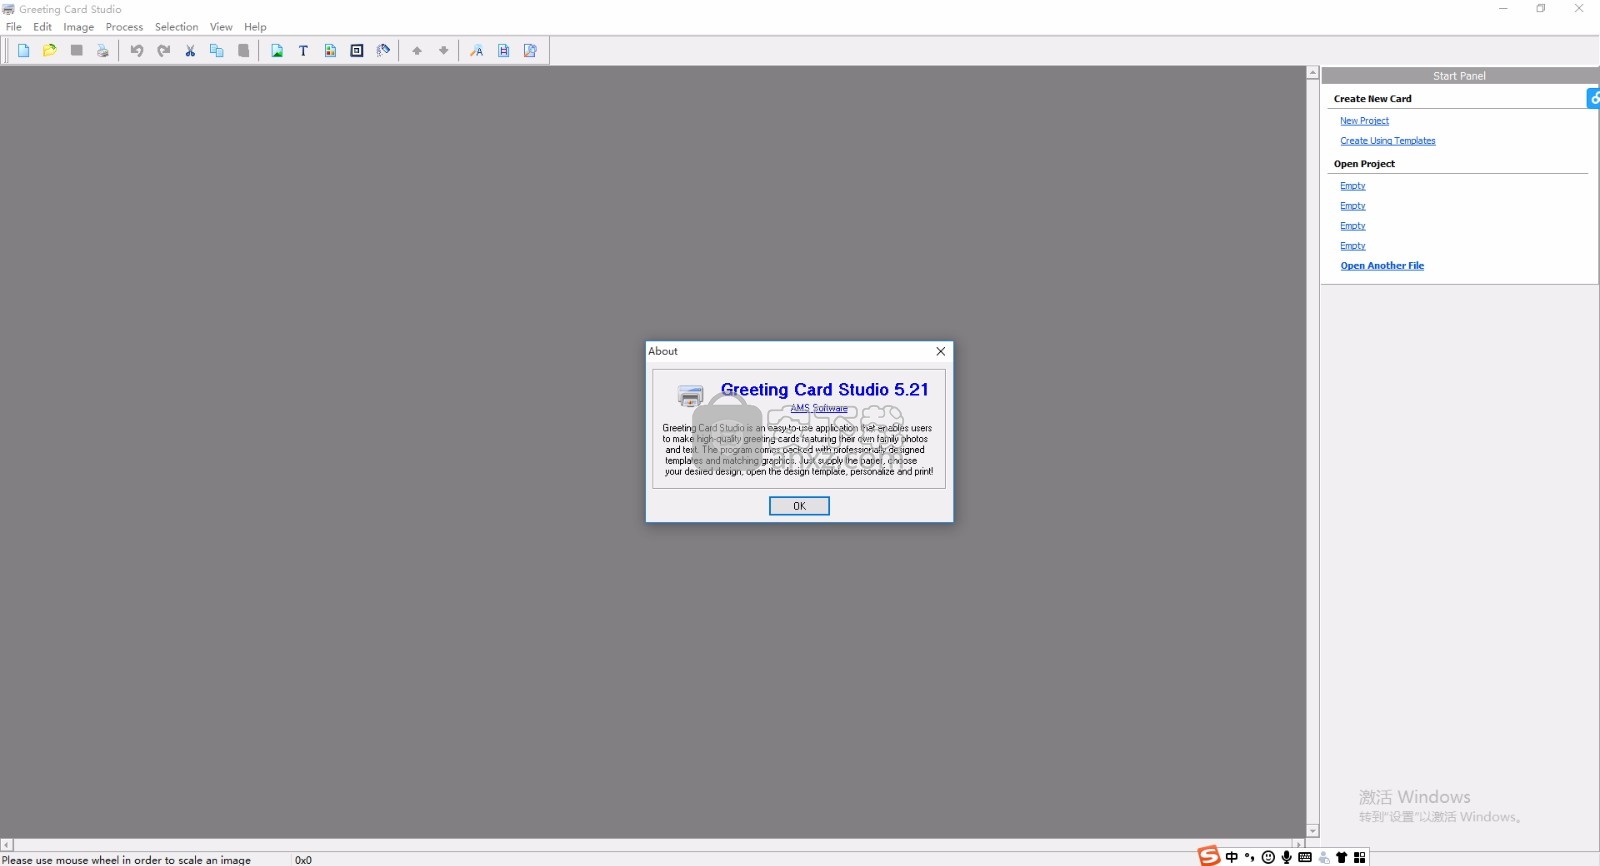Image resolution: width=1600 pixels, height=866 pixels.
Task: Open the Selection menu
Action: pos(176,27)
